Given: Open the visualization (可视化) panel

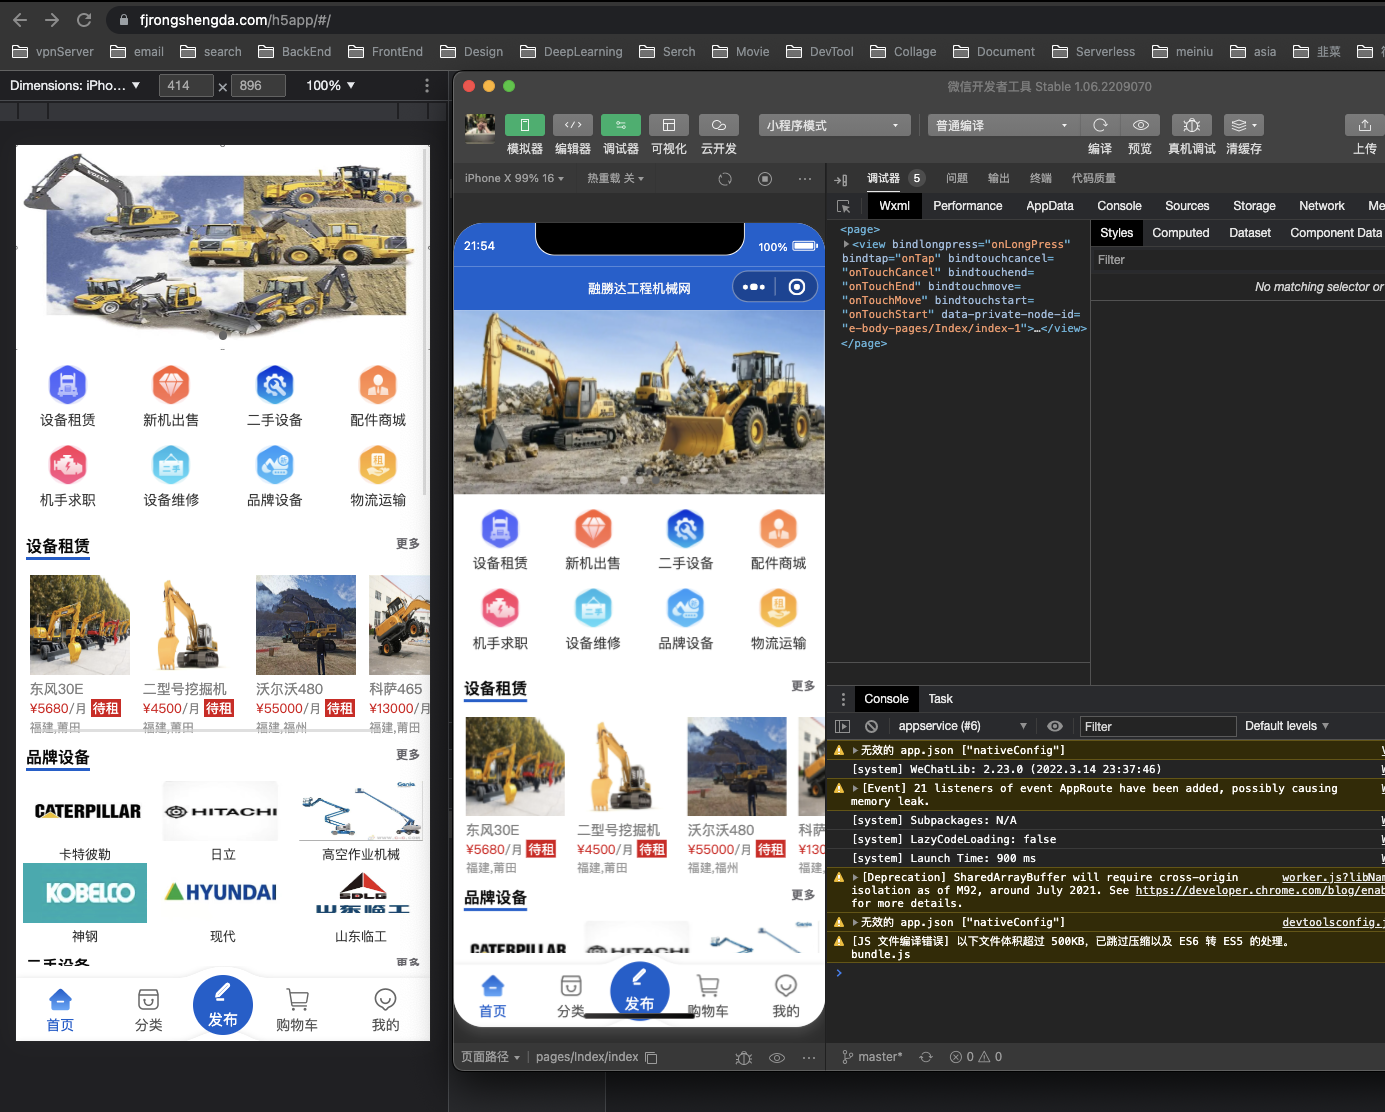Looking at the screenshot, I should point(669,125).
